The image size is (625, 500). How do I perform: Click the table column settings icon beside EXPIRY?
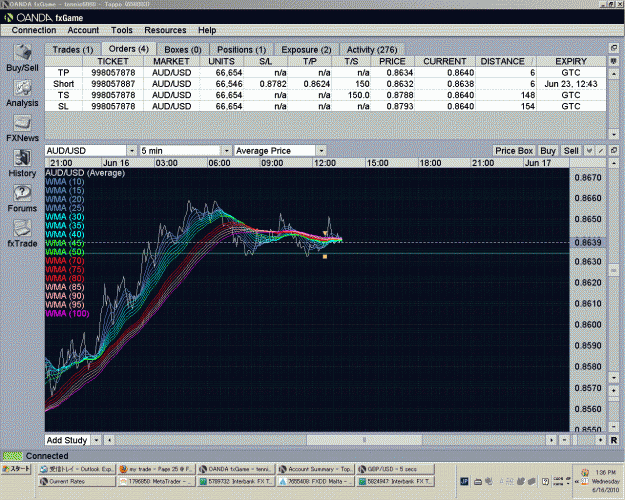pyautogui.click(x=614, y=61)
